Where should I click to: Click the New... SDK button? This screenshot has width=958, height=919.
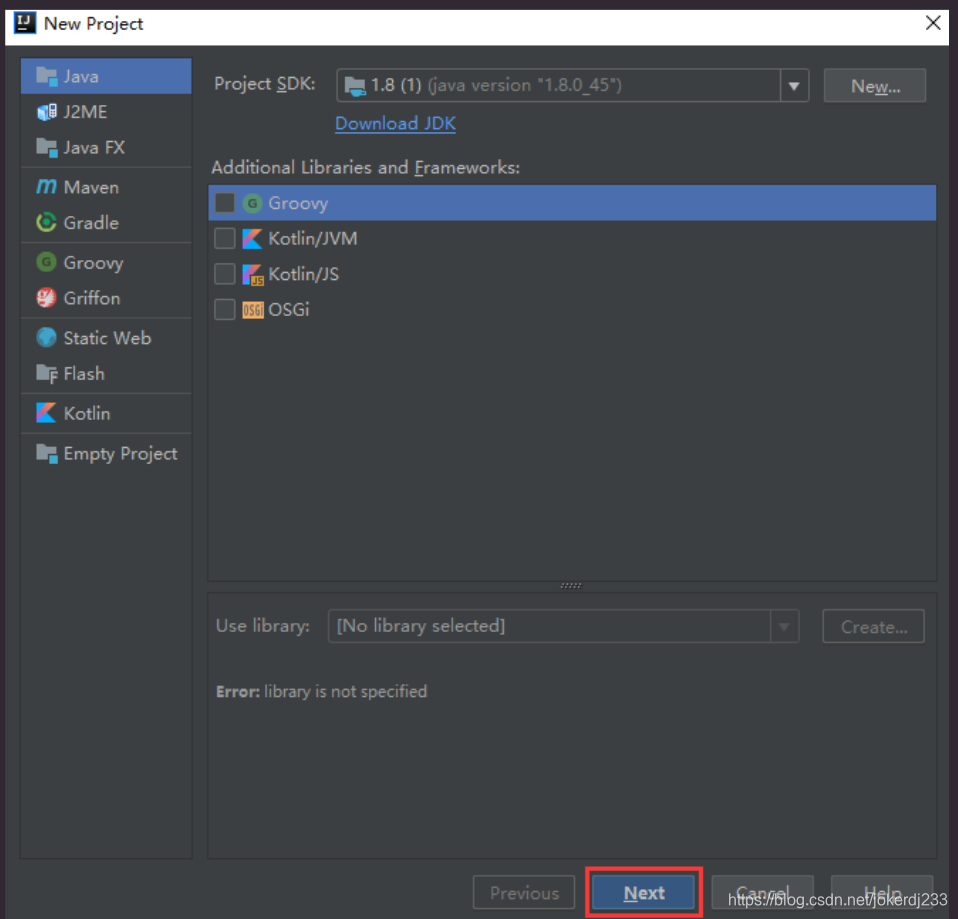point(875,86)
